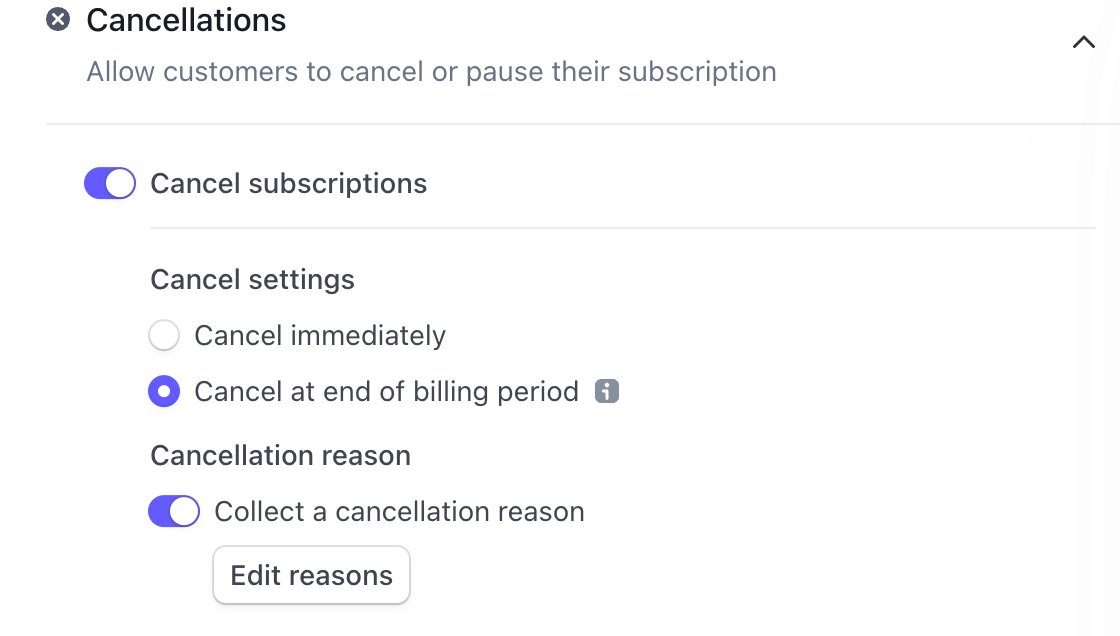The height and width of the screenshot is (636, 1120).
Task: Click the info icon after Cancel at end of billing period
Action: (x=608, y=391)
